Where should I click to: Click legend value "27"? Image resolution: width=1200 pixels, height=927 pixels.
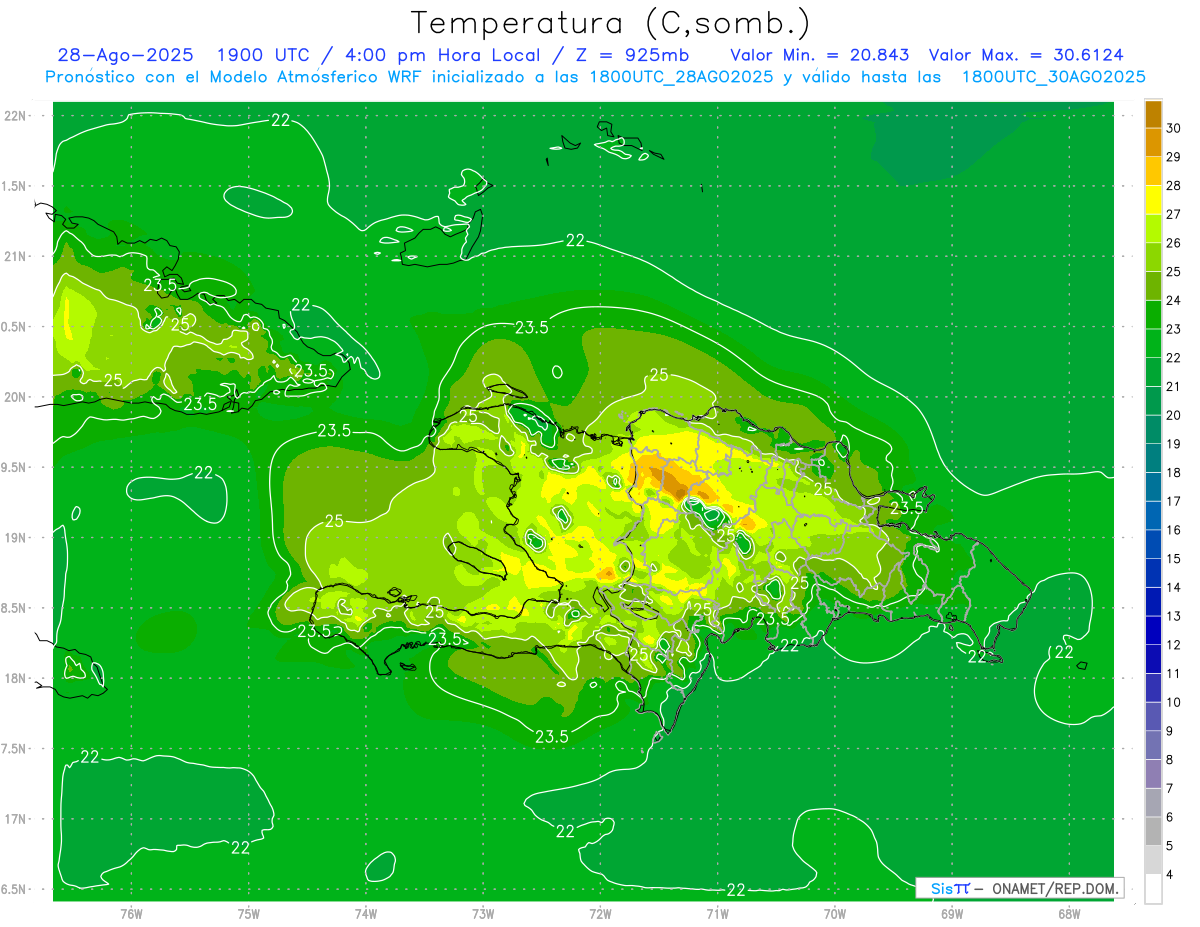click(x=1174, y=214)
